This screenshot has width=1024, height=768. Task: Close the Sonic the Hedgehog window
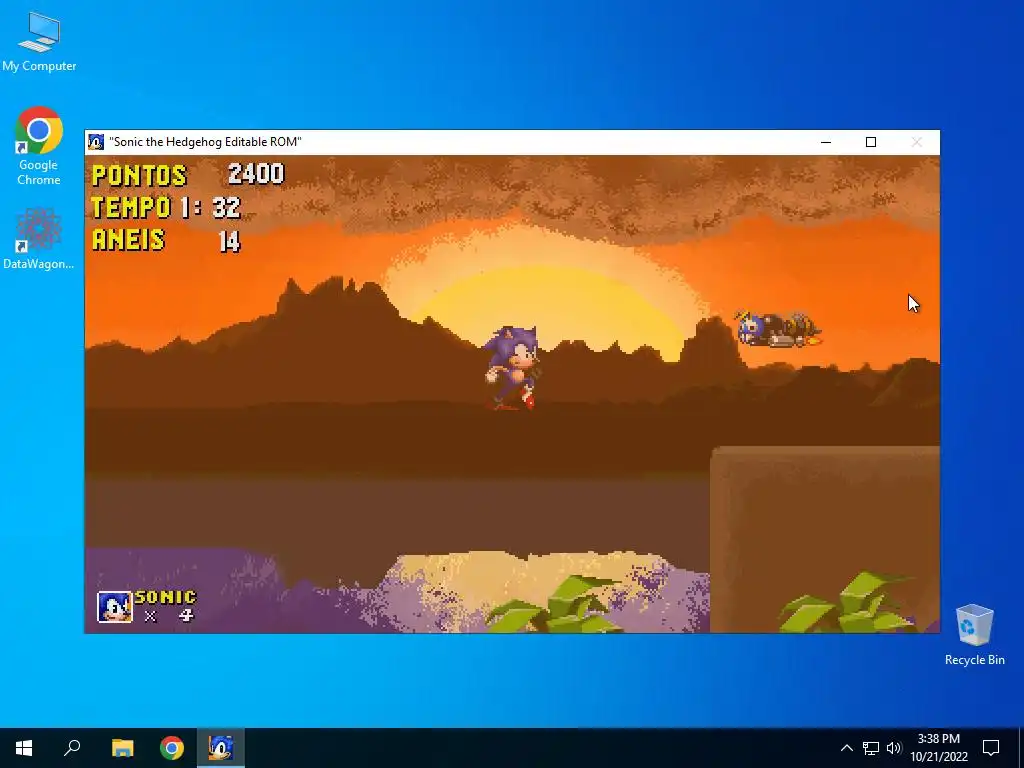pos(917,142)
